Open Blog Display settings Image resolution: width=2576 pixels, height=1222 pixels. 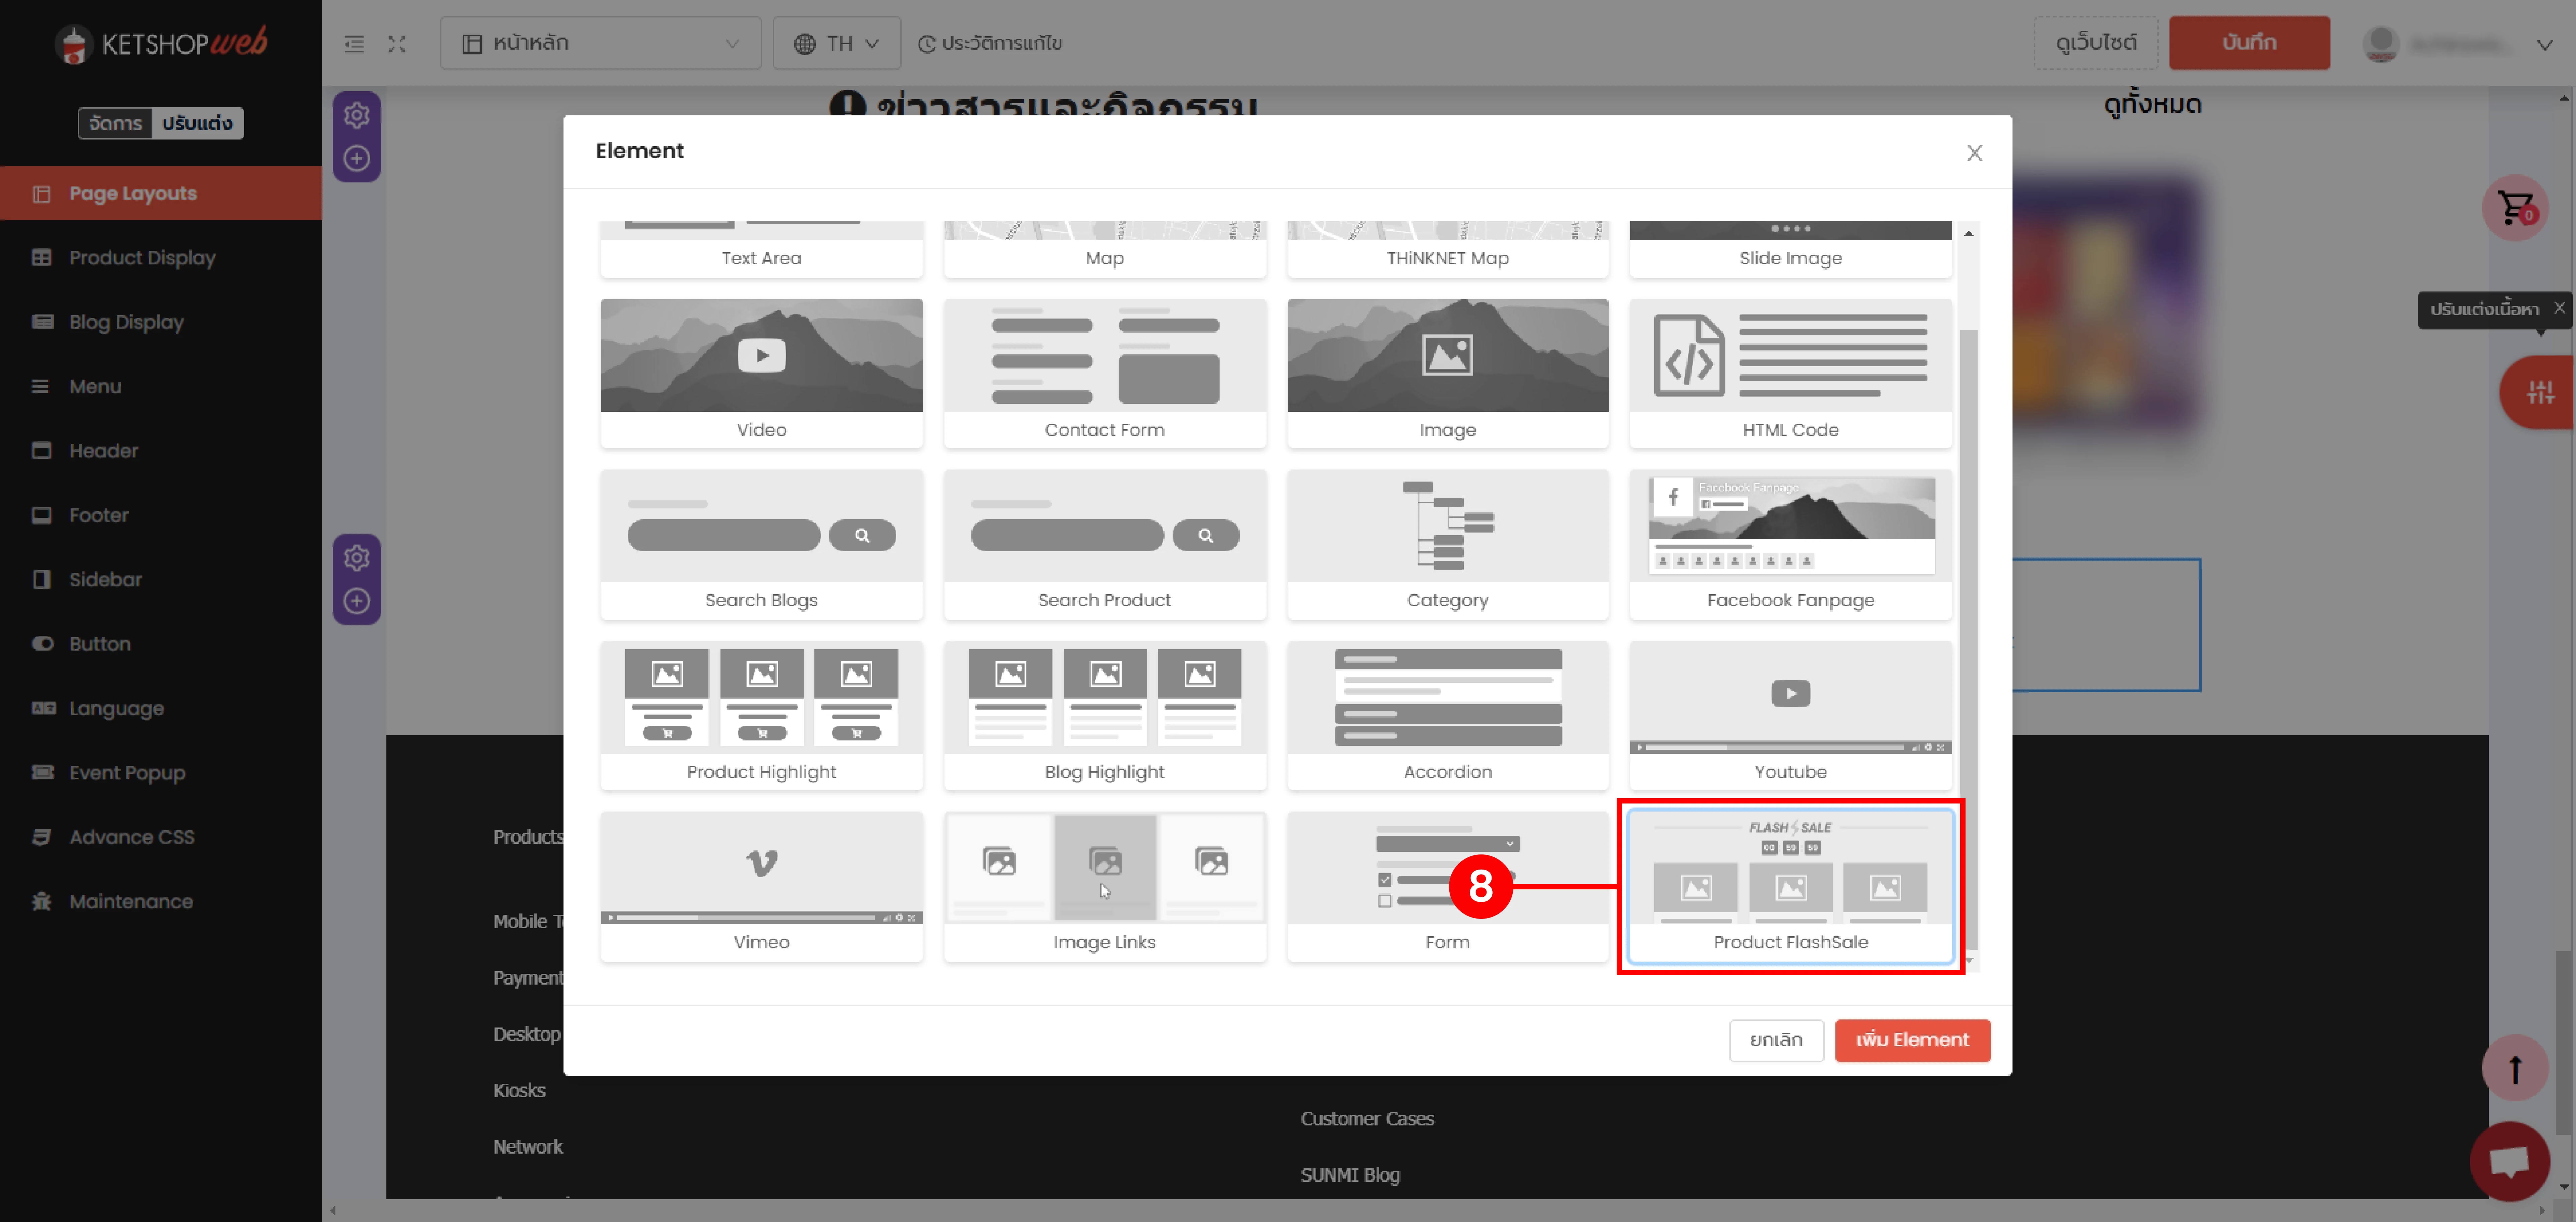coord(161,322)
